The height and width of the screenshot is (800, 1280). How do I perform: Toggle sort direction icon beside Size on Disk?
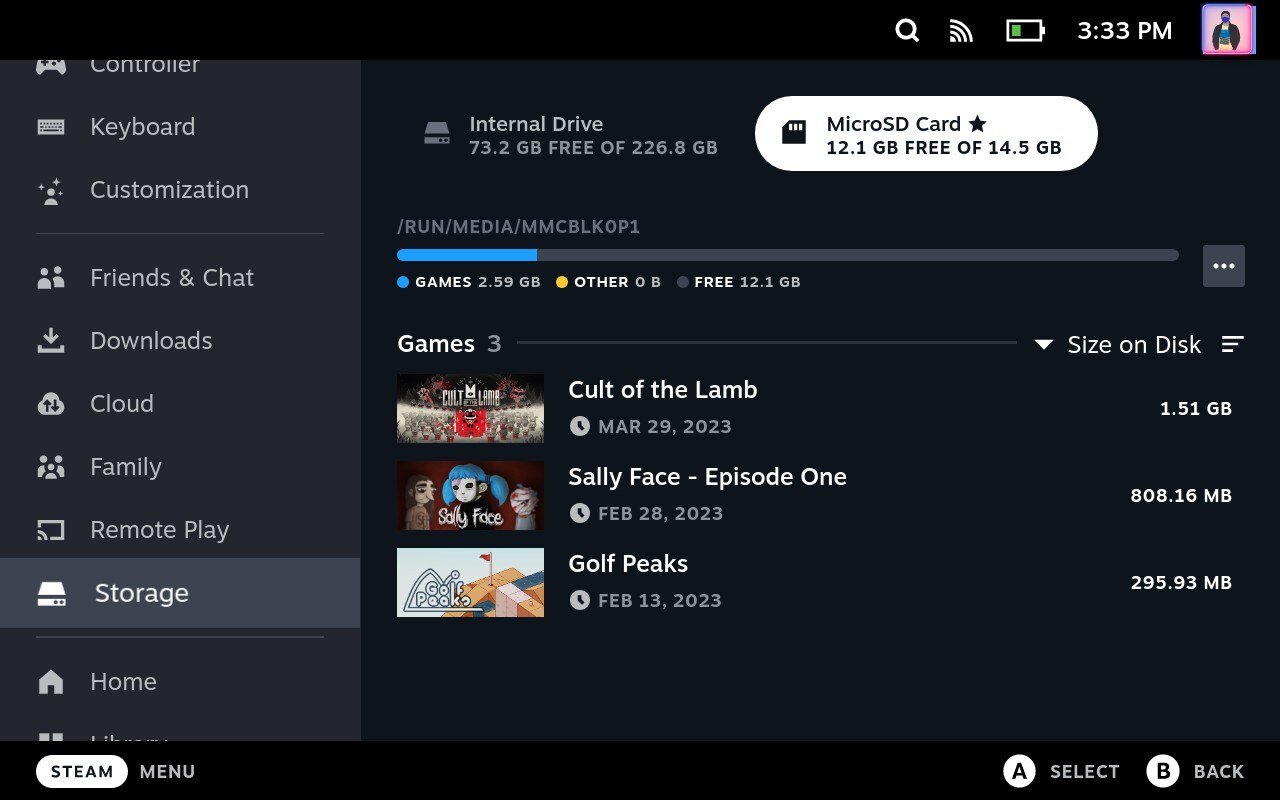pyautogui.click(x=1233, y=345)
